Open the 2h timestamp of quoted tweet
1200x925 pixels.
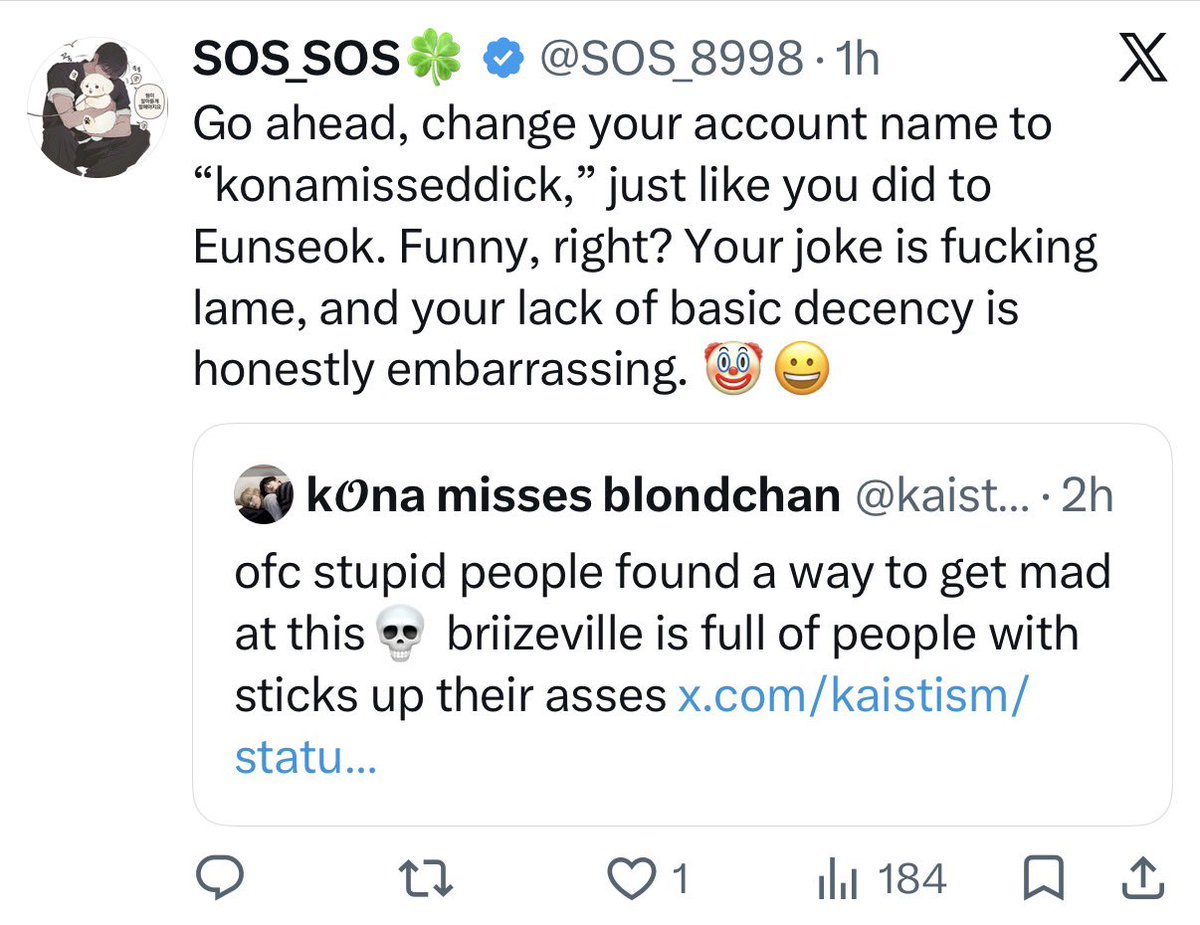pyautogui.click(x=1086, y=495)
